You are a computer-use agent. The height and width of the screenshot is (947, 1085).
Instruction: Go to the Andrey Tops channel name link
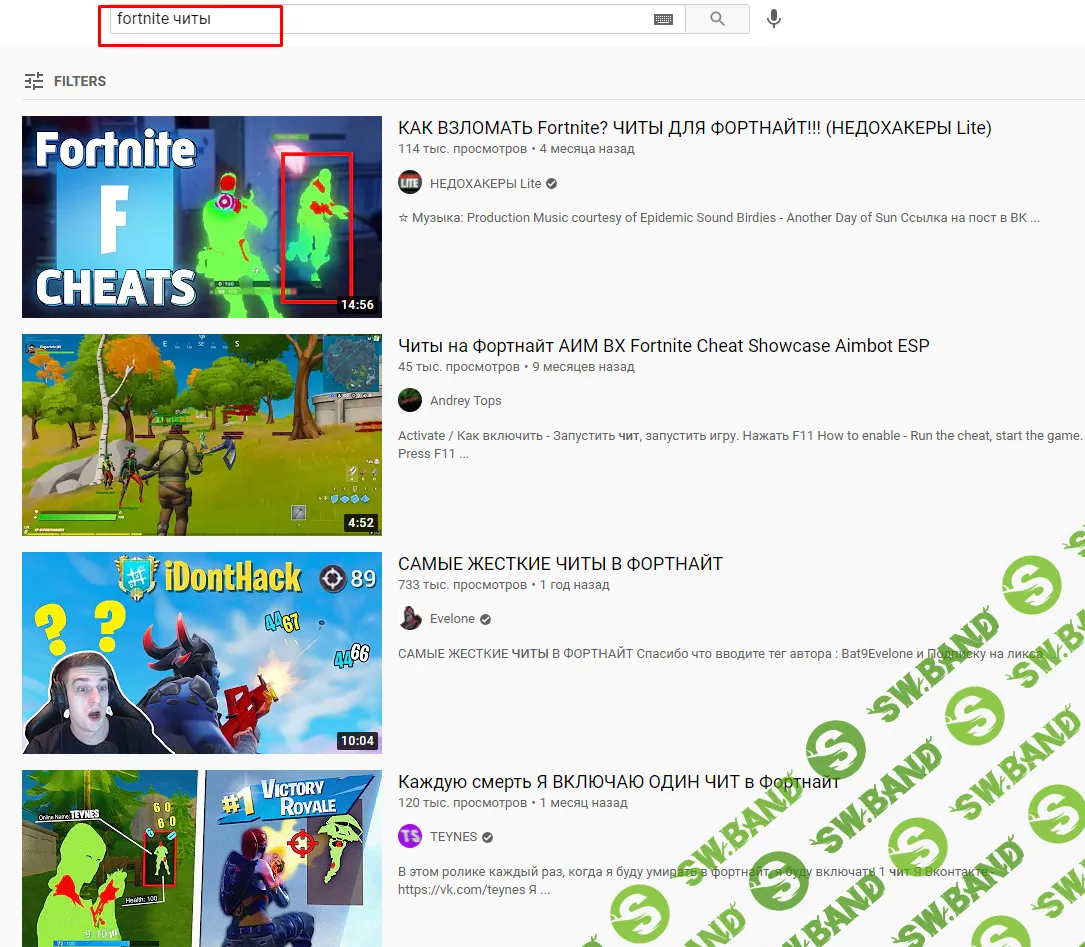pos(465,401)
